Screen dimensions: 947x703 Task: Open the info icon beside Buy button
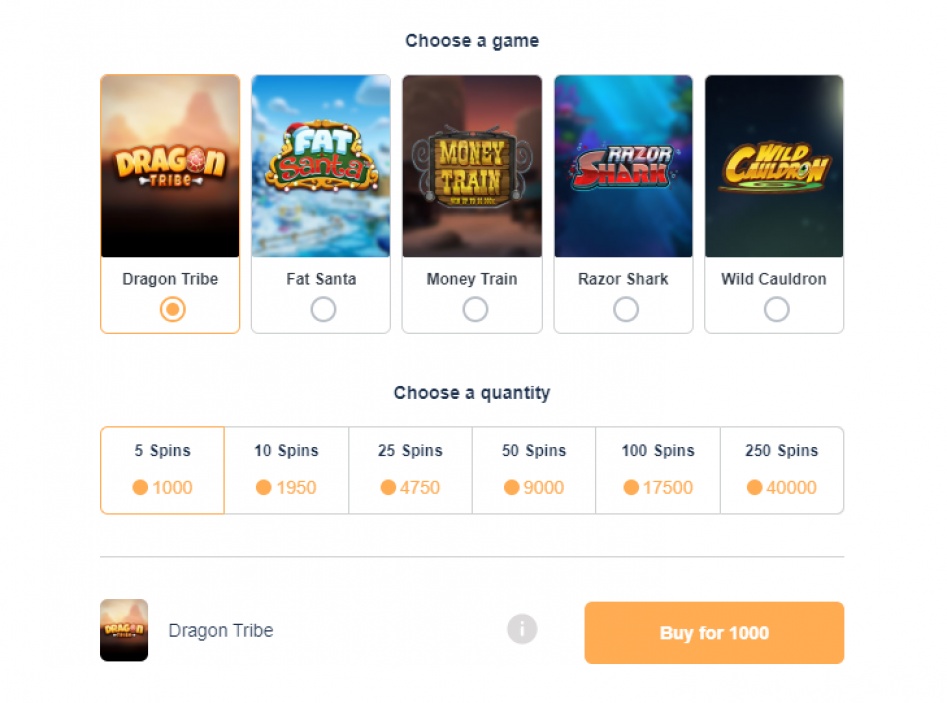(522, 629)
